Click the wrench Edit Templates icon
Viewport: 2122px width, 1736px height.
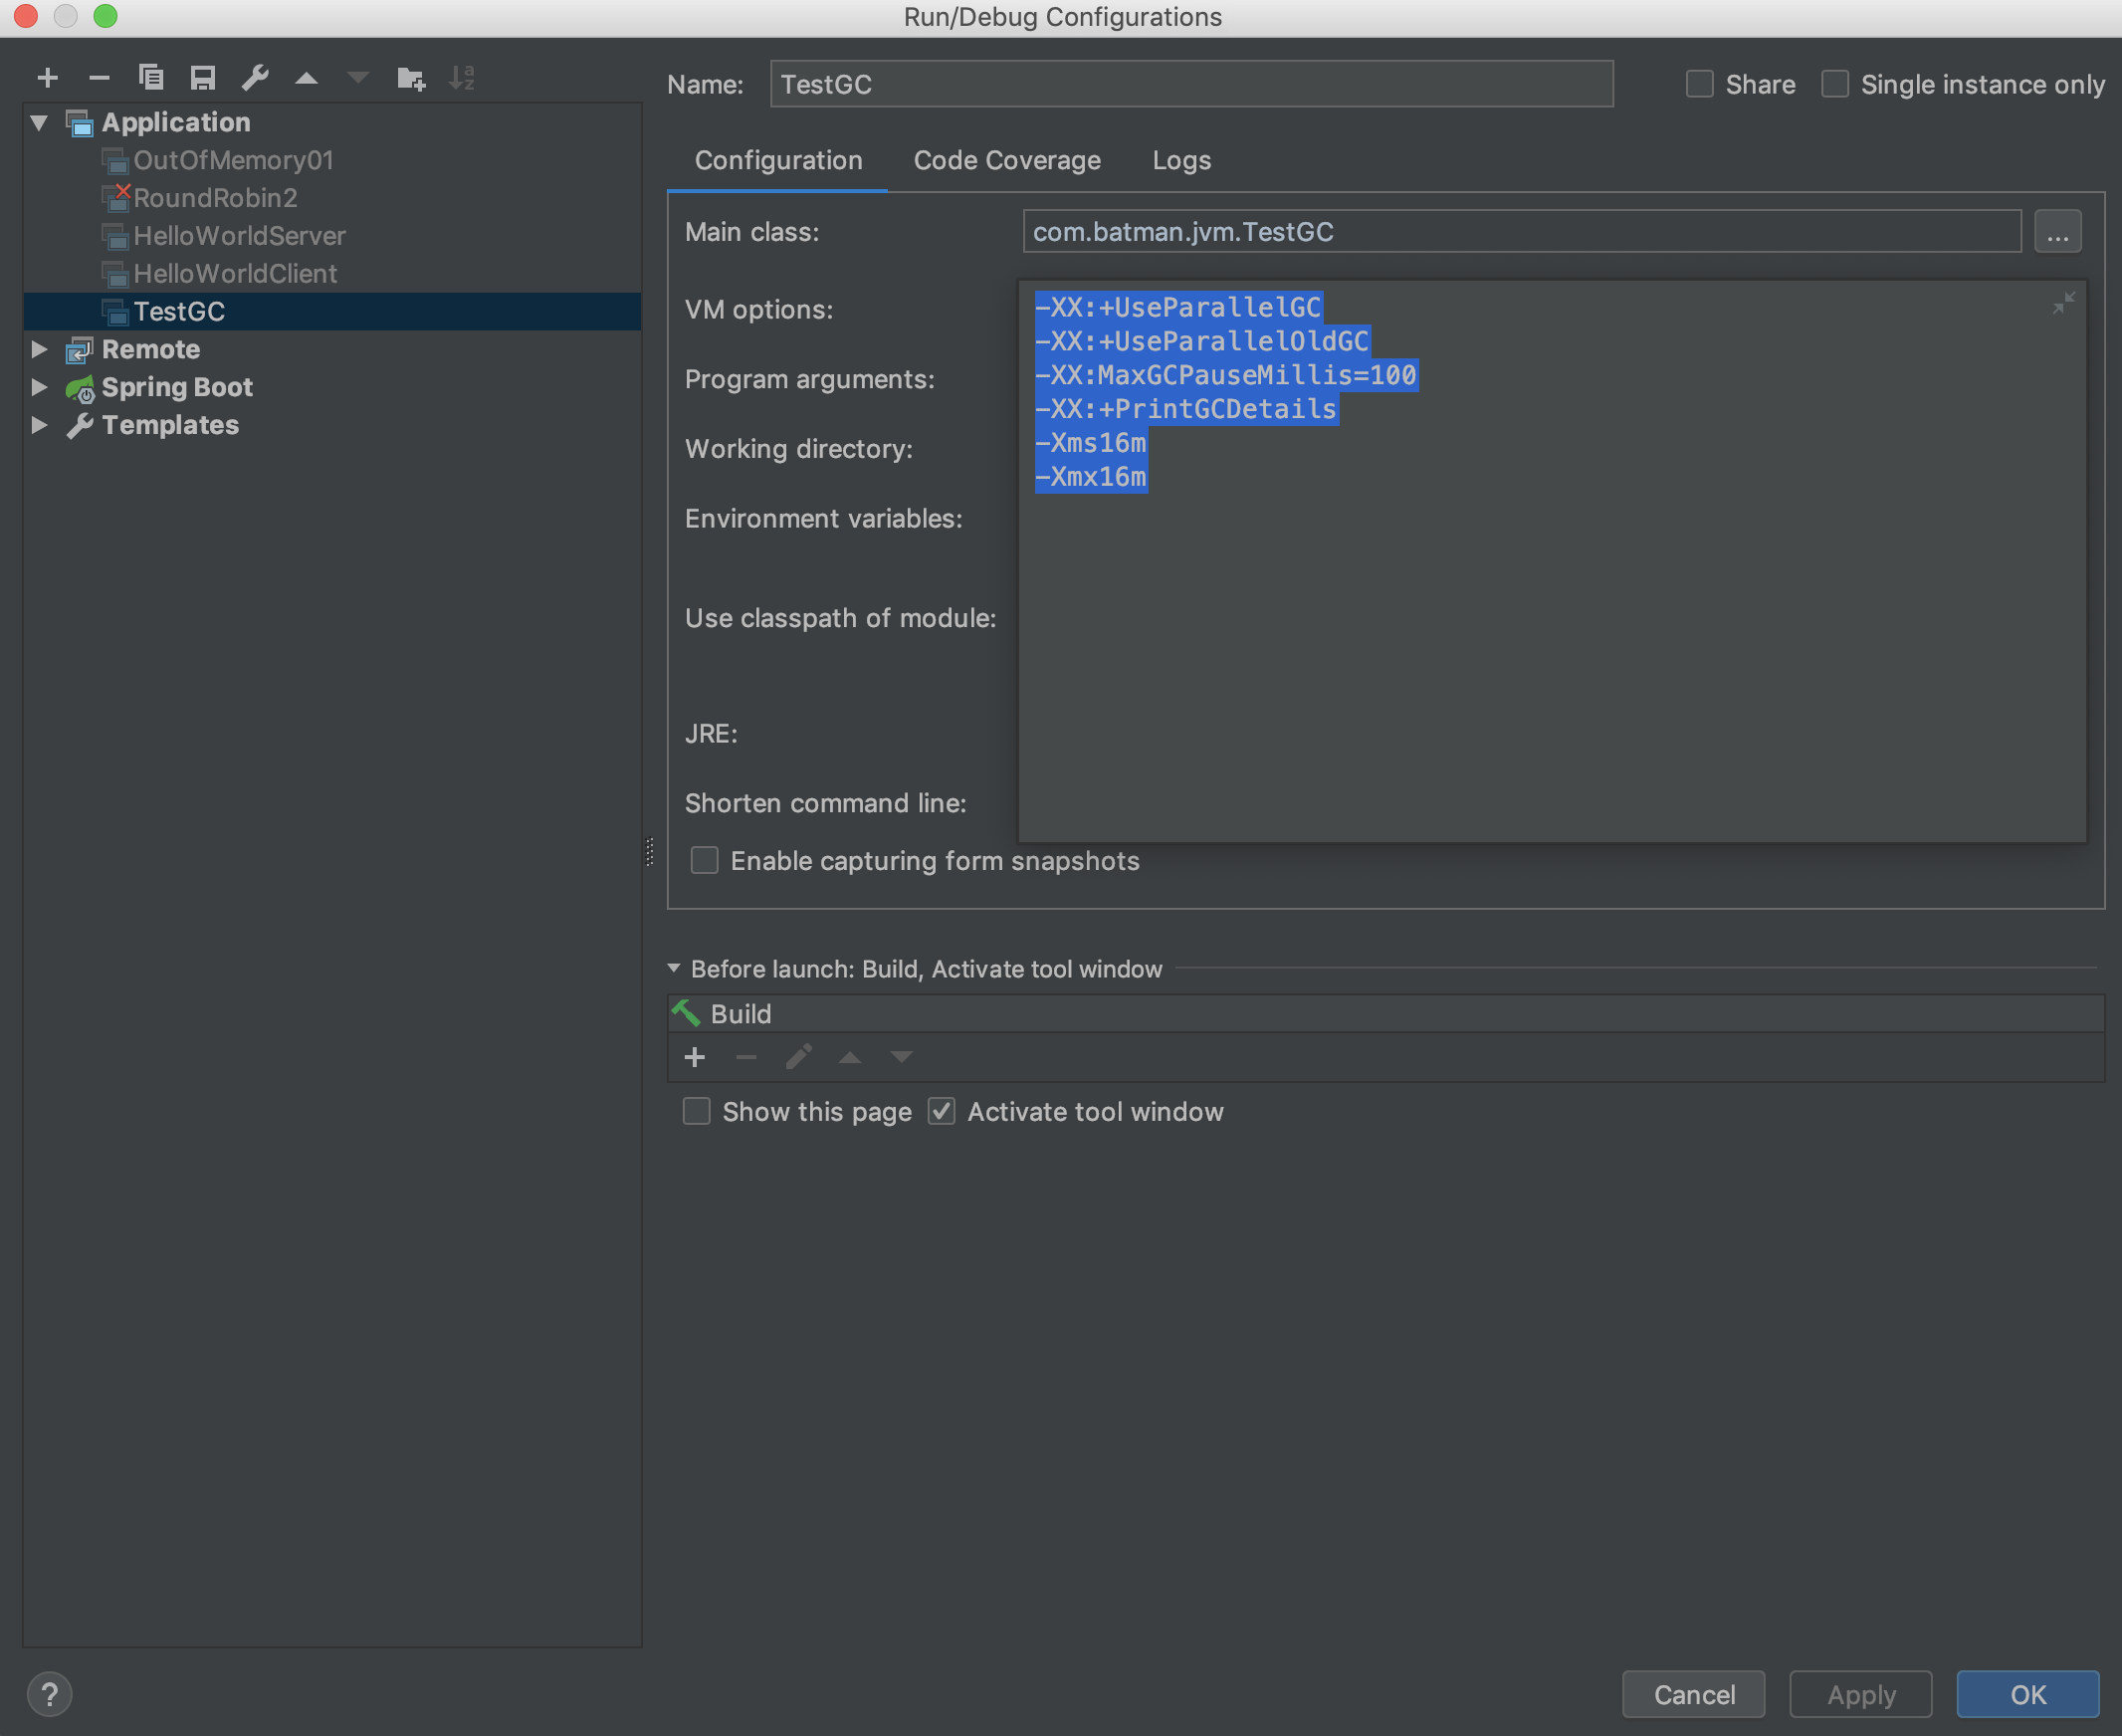click(255, 78)
